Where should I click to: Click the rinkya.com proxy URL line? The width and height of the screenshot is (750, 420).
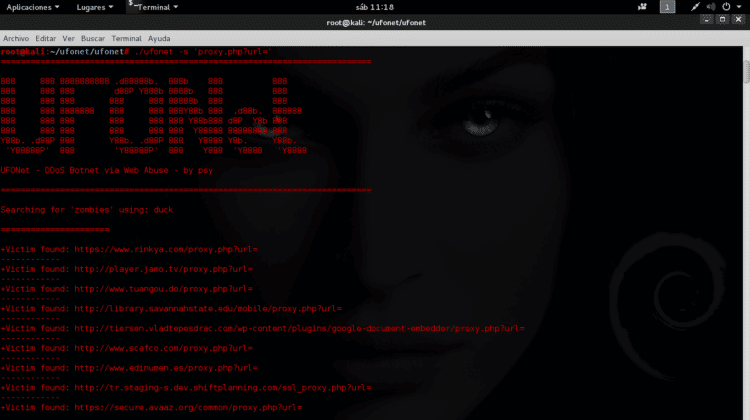click(129, 249)
